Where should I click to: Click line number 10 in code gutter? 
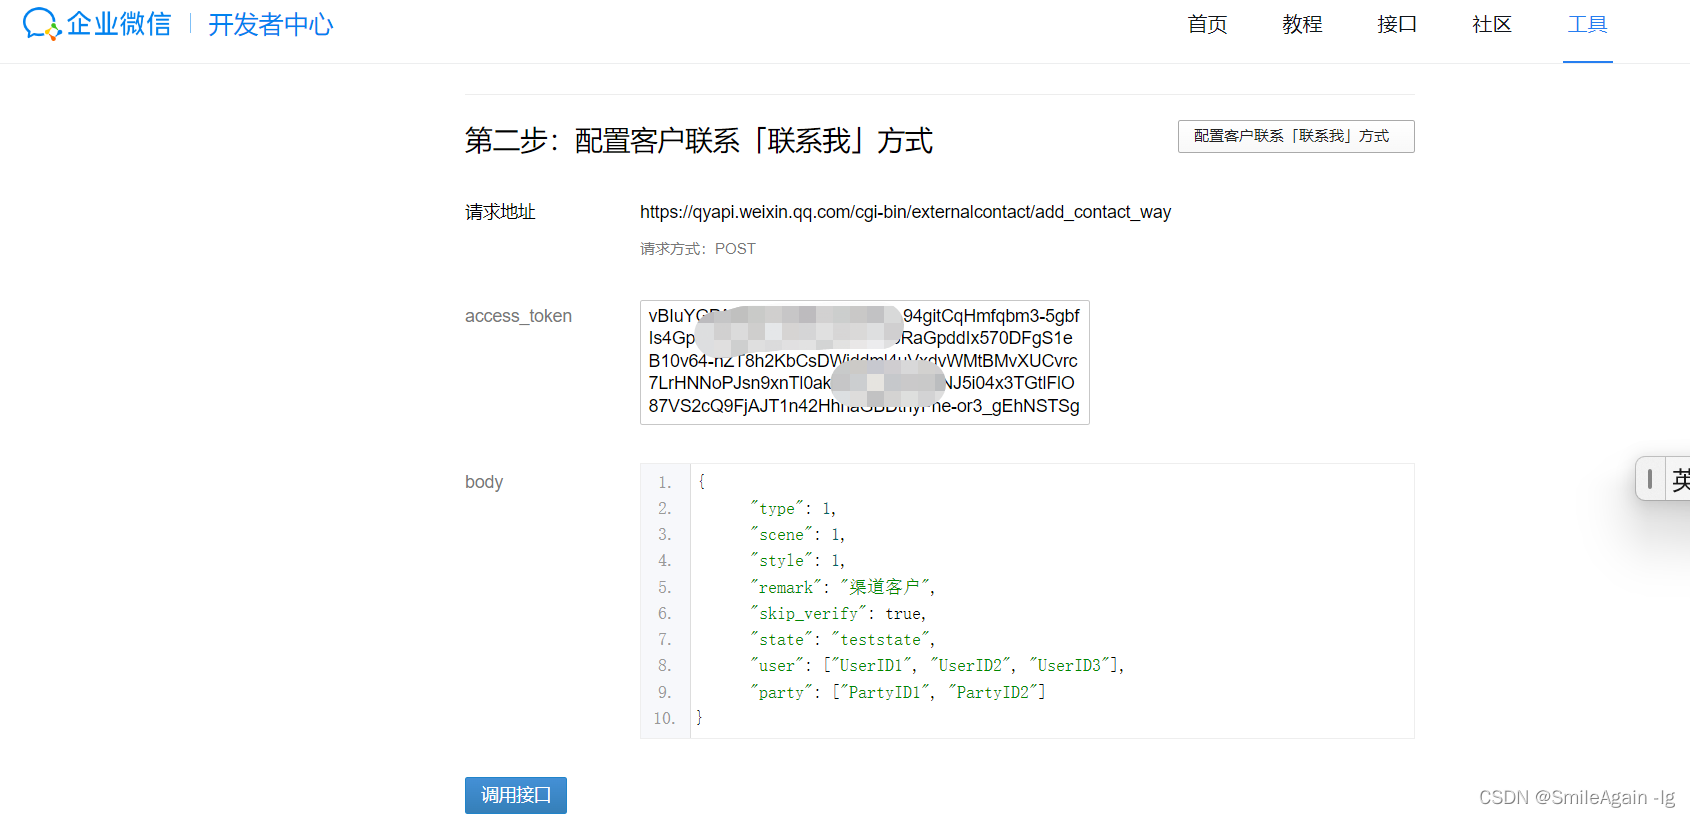[664, 718]
